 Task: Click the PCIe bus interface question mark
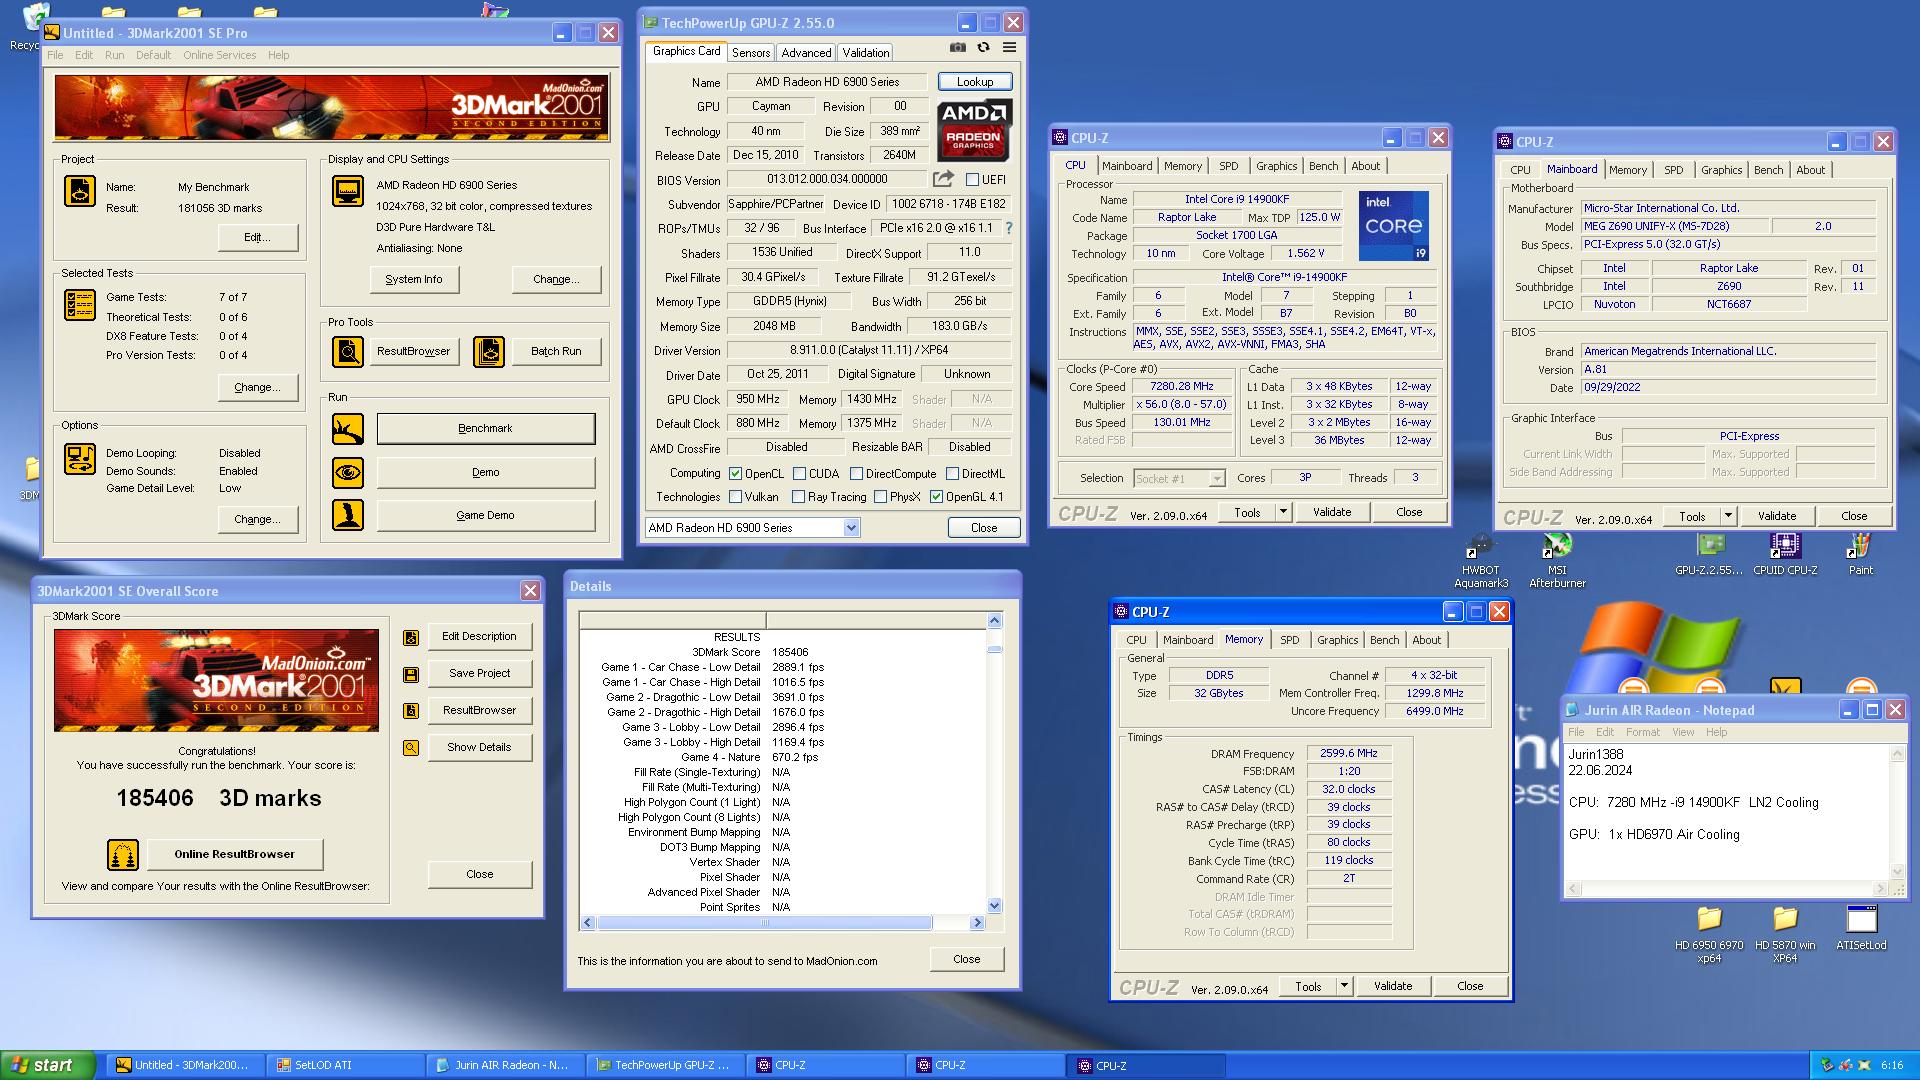[x=1009, y=228]
